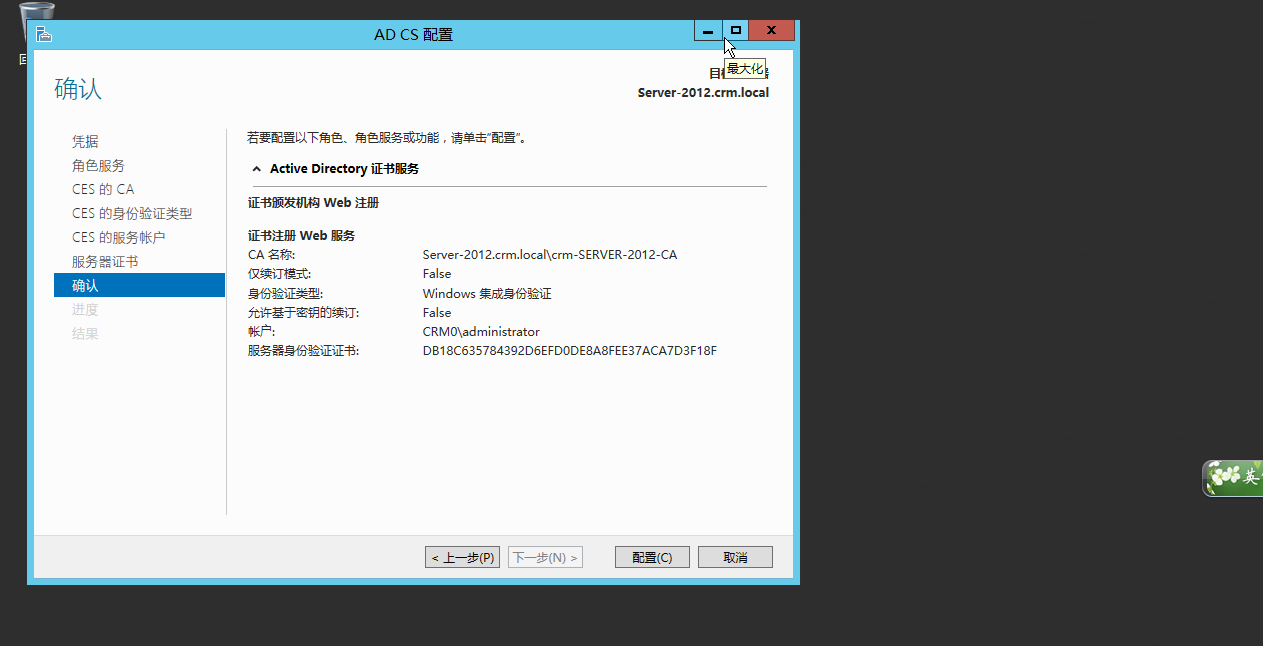
Task: Open the CES 的身份验证类型 step
Action: point(132,213)
